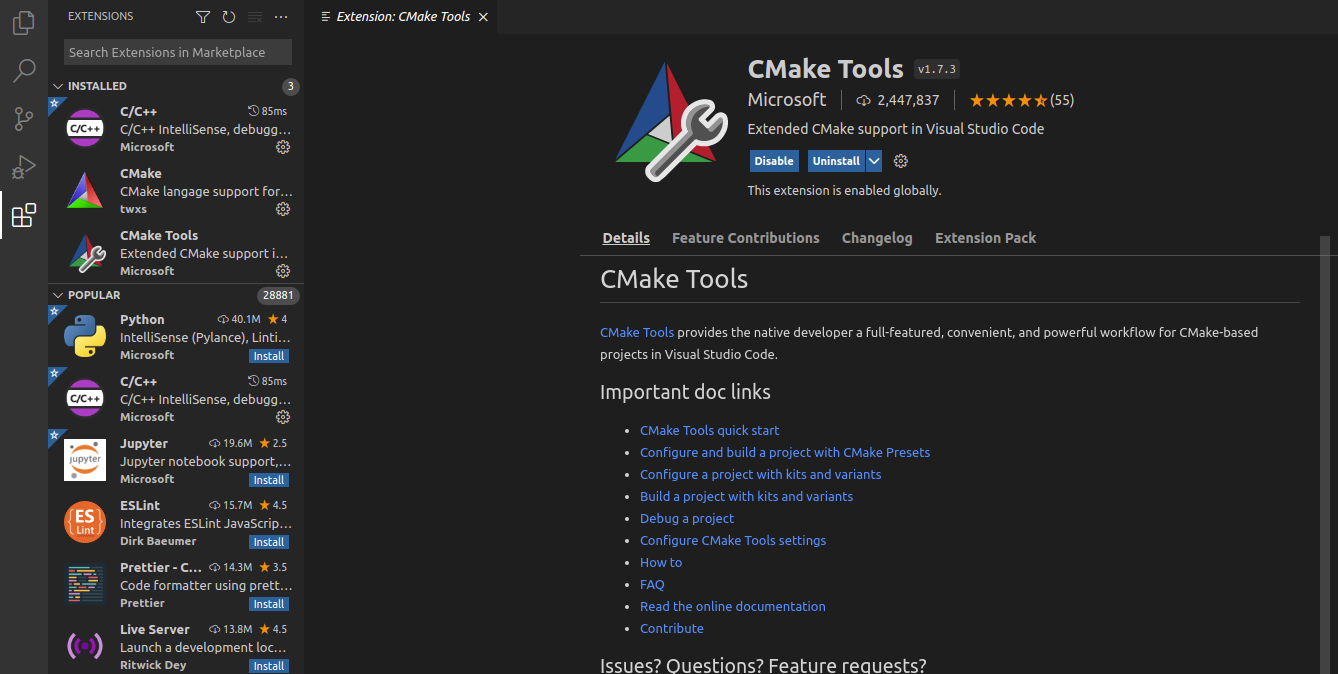Open the Search view in activity bar
1338x674 pixels.
24,71
